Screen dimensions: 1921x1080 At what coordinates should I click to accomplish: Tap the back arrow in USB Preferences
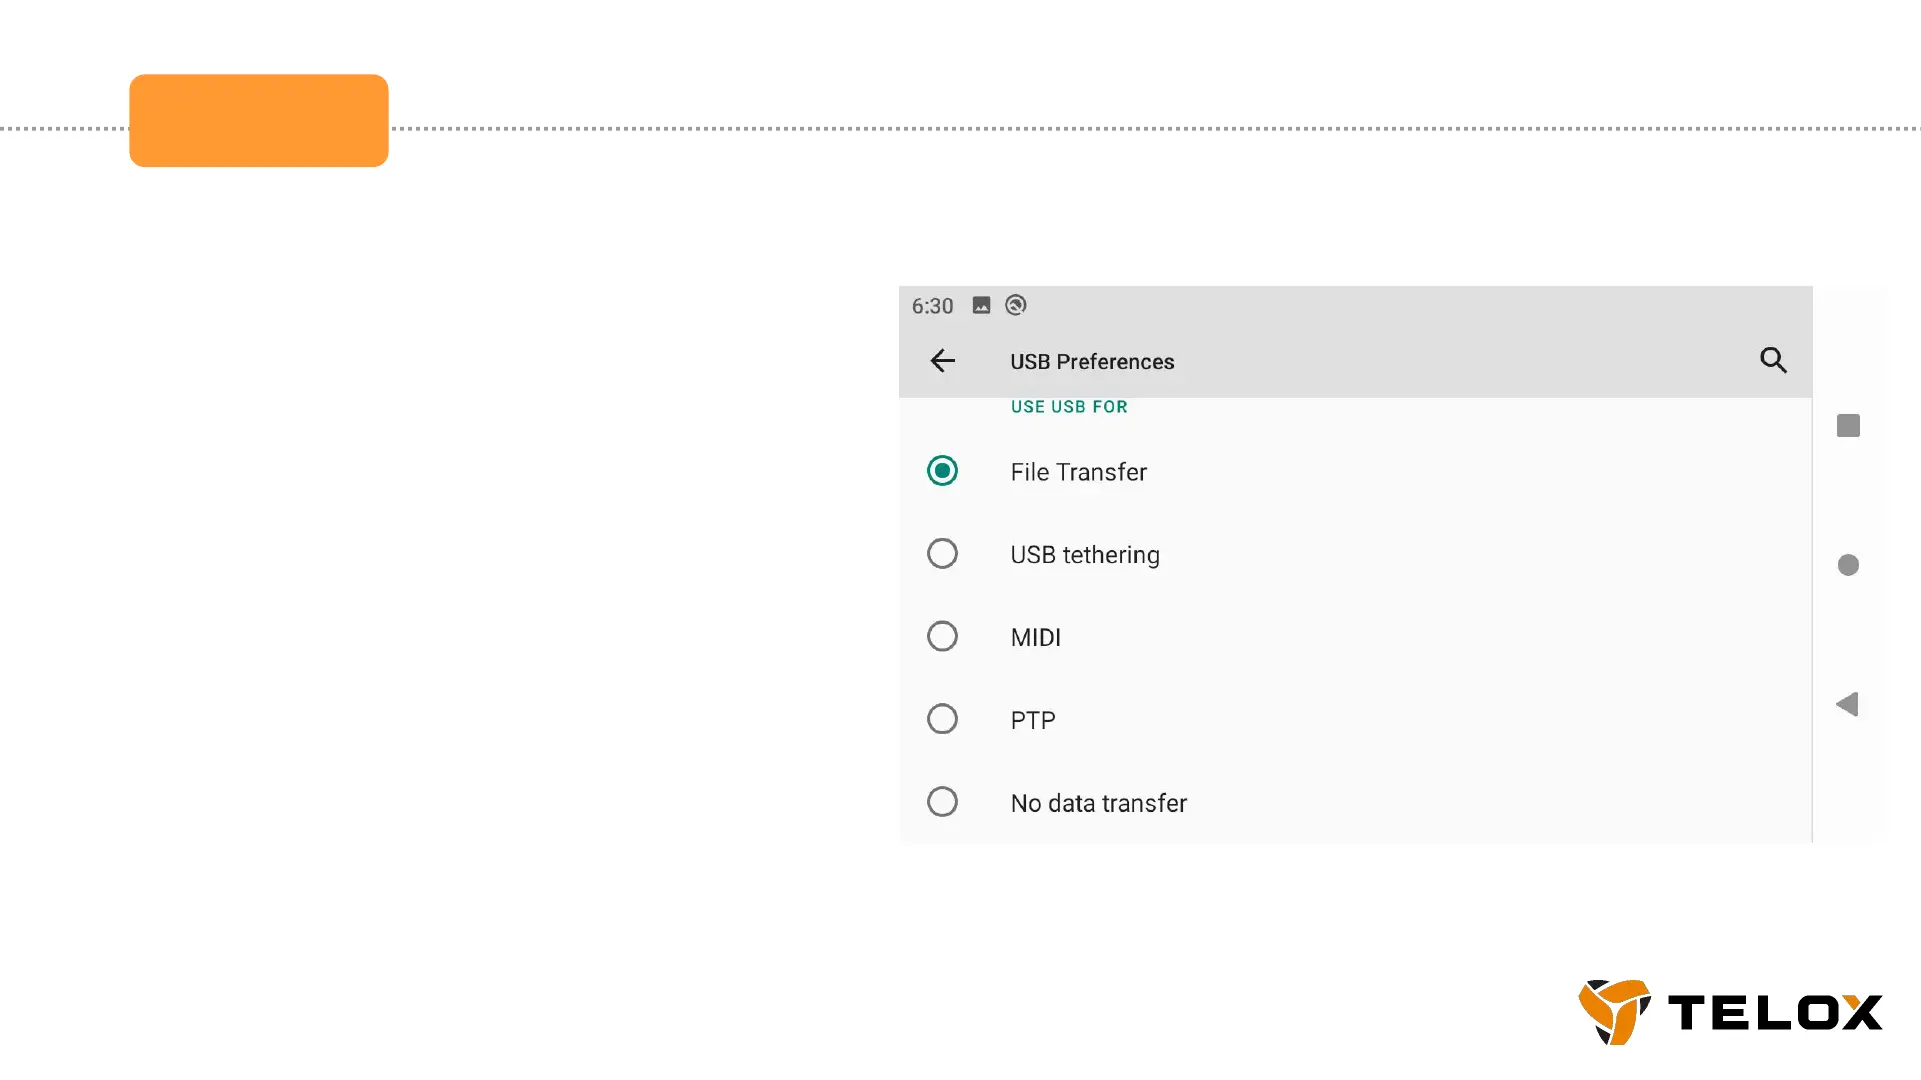[942, 361]
